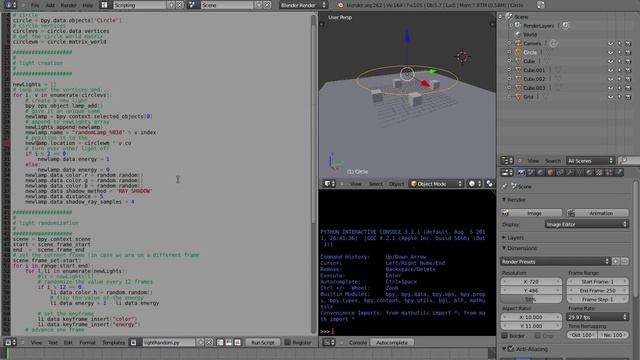Adjust the 50% resolution percentage slider
The image size is (640, 360).
point(531,299)
